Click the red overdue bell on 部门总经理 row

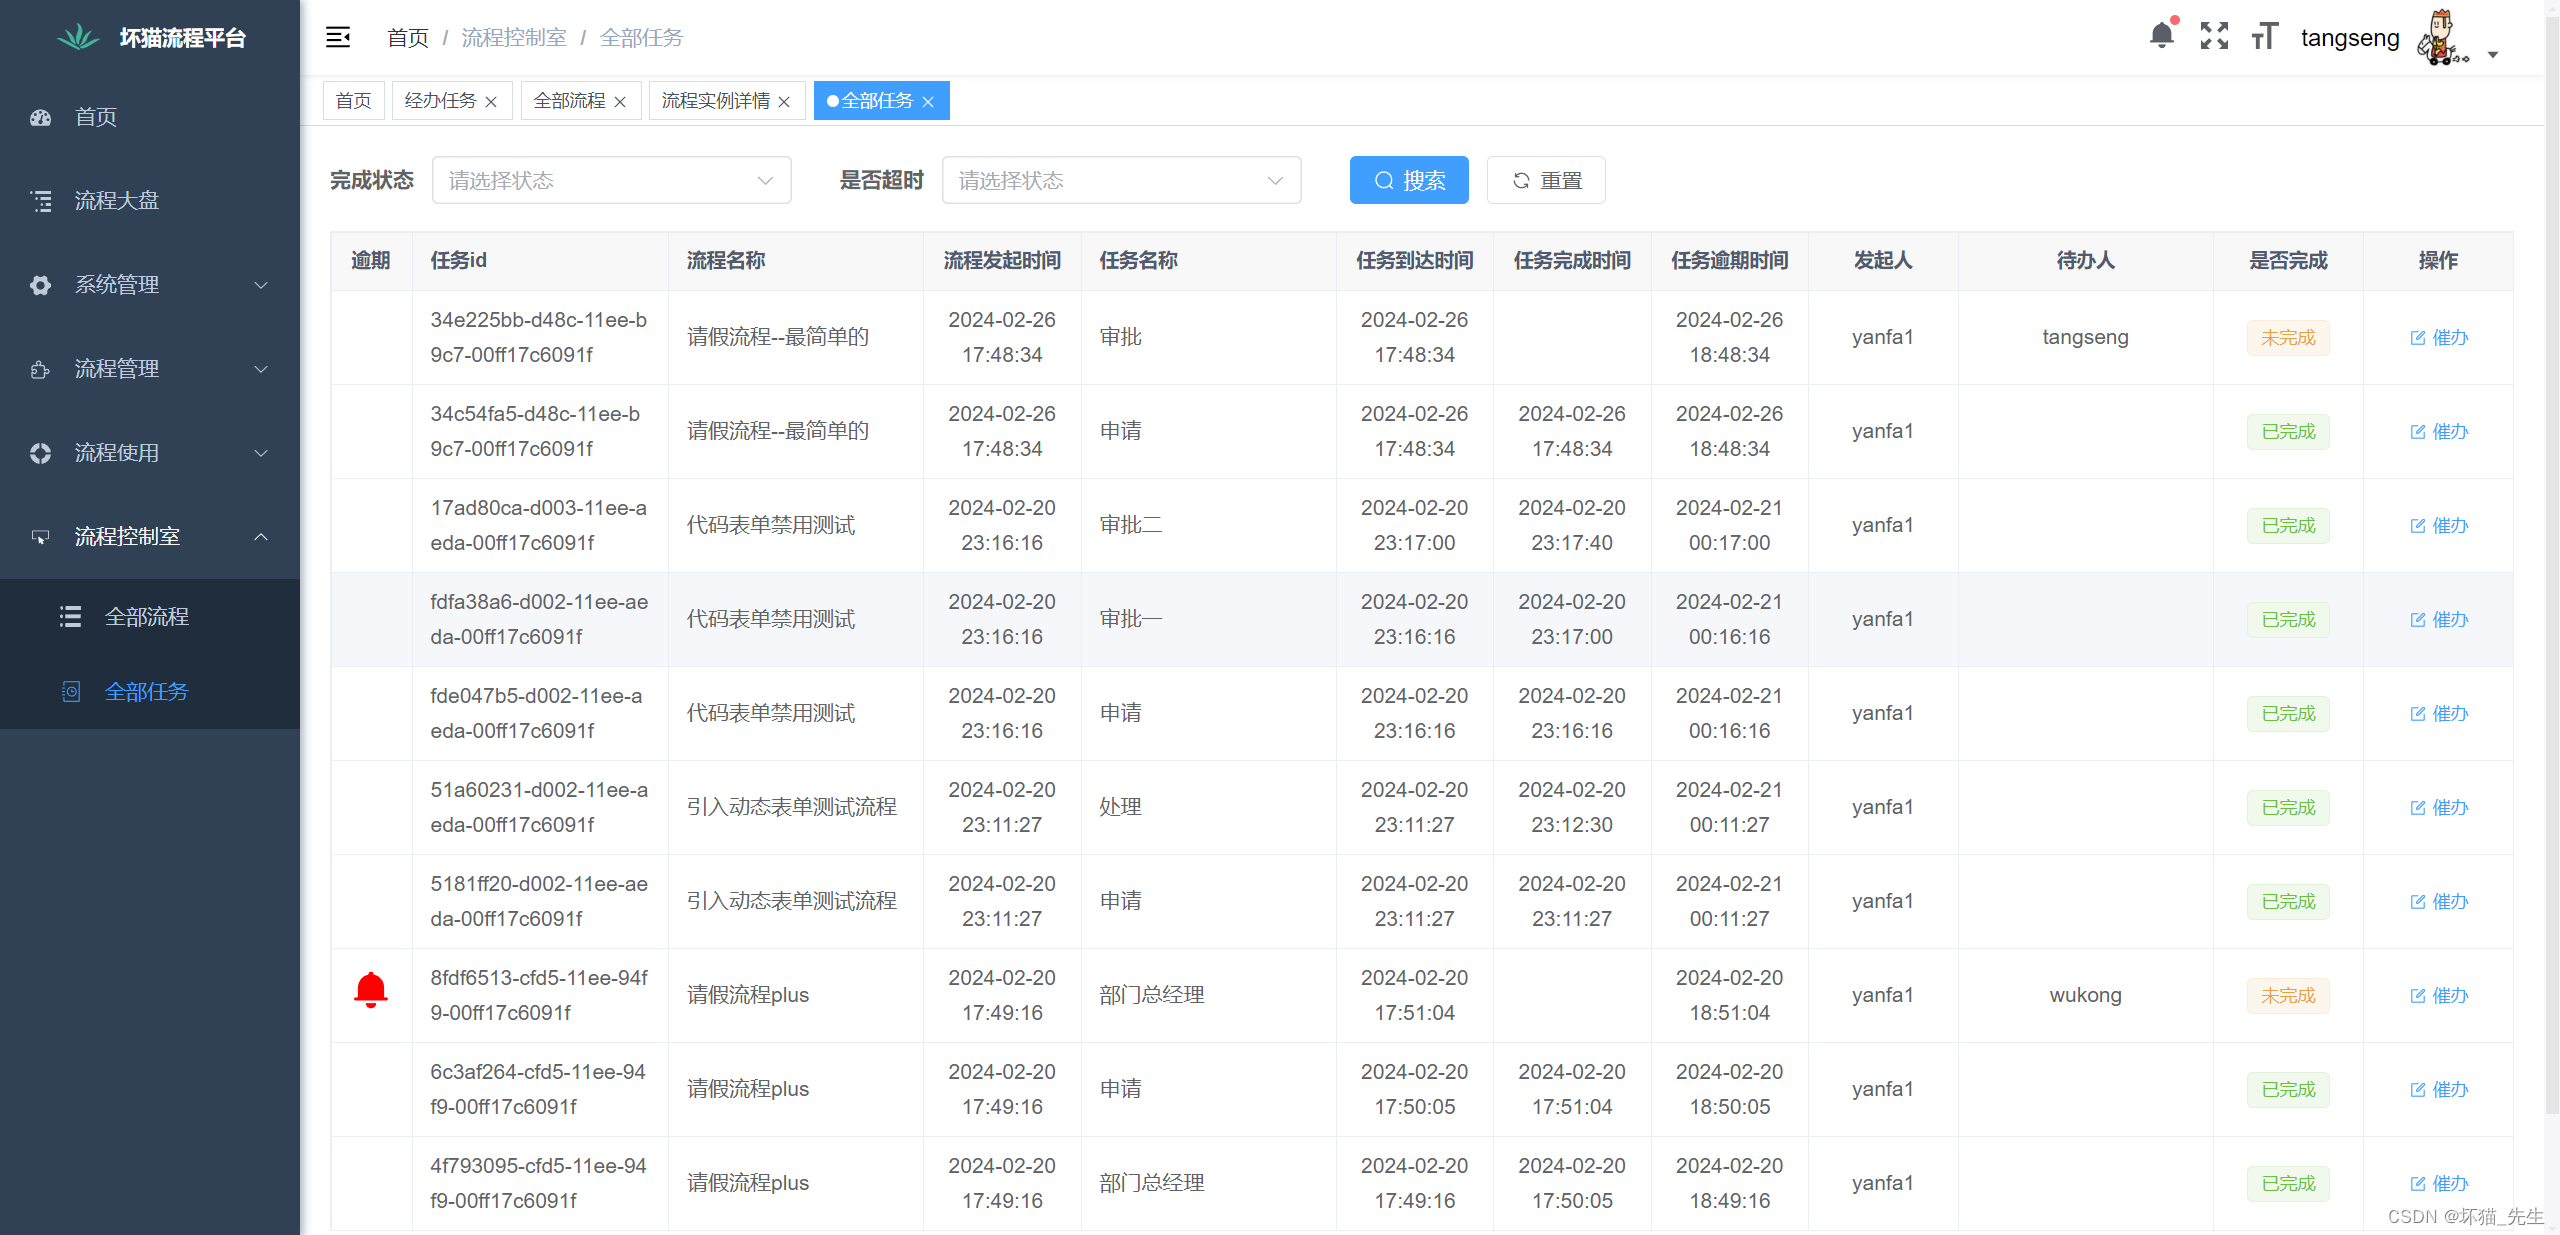[x=371, y=989]
